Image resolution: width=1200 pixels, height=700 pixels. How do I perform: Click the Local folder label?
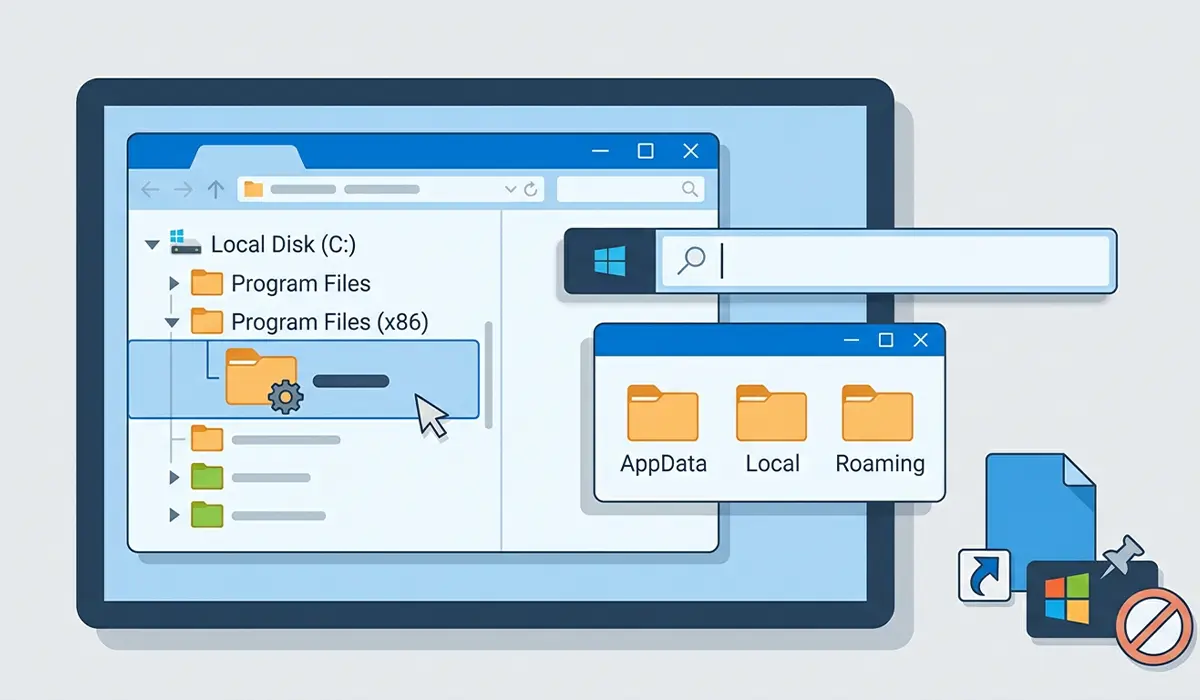[773, 464]
